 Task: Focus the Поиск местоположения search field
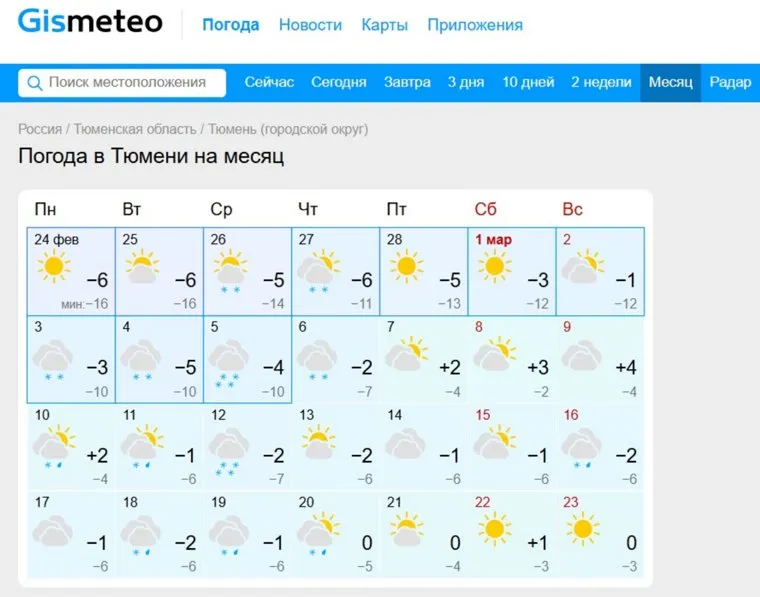coord(126,83)
